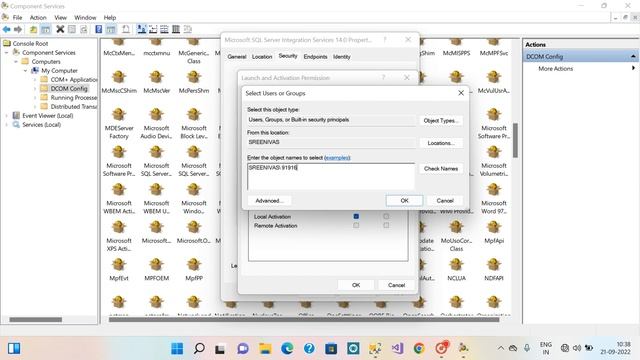640x360 pixels.
Task: Open the File menu
Action: [x=17, y=18]
